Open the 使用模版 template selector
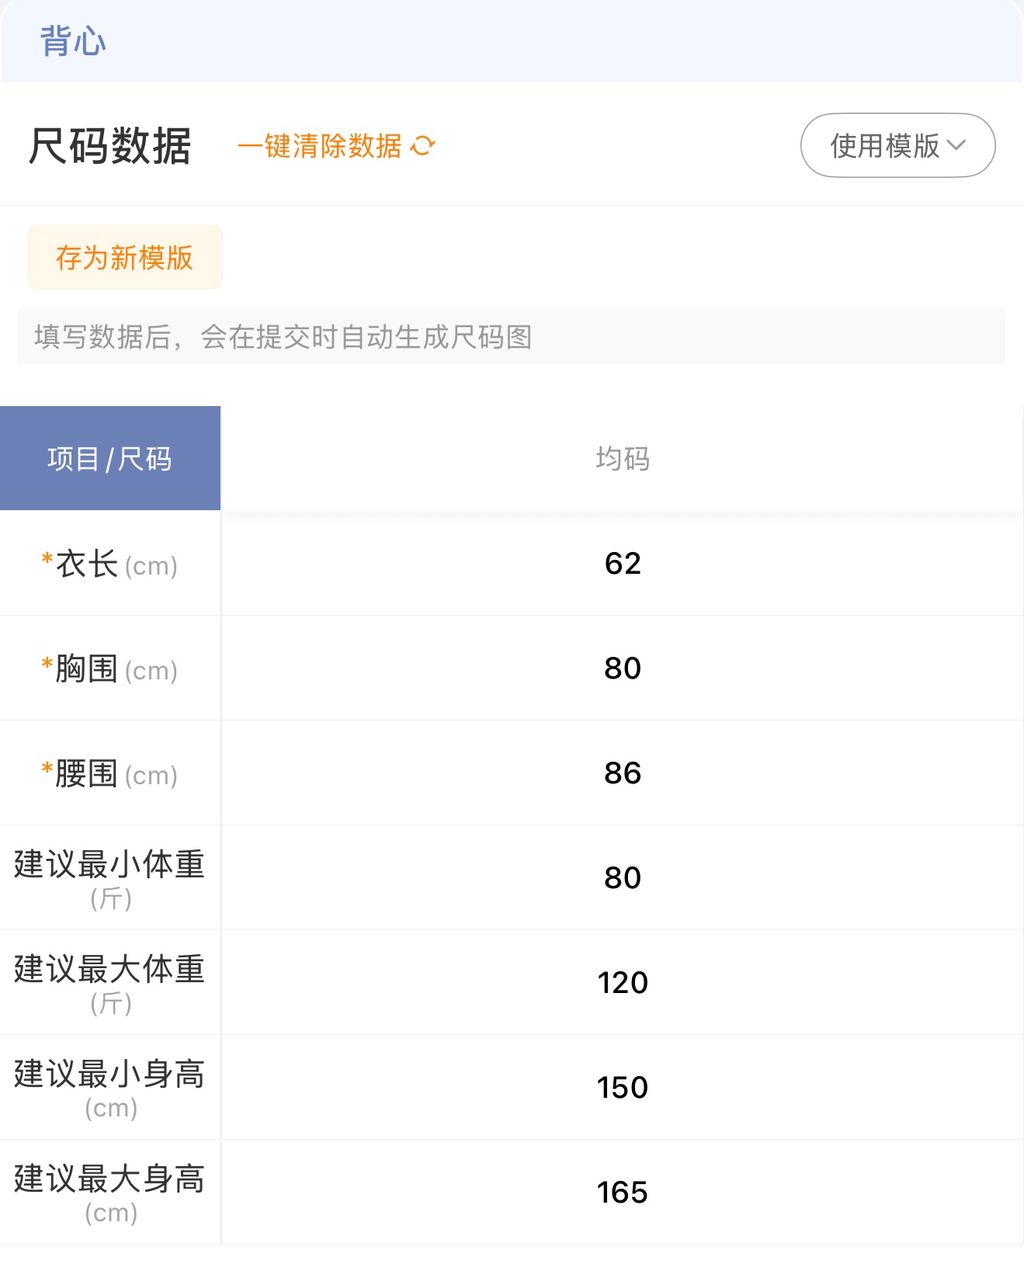The height and width of the screenshot is (1271, 1024). pos(898,146)
